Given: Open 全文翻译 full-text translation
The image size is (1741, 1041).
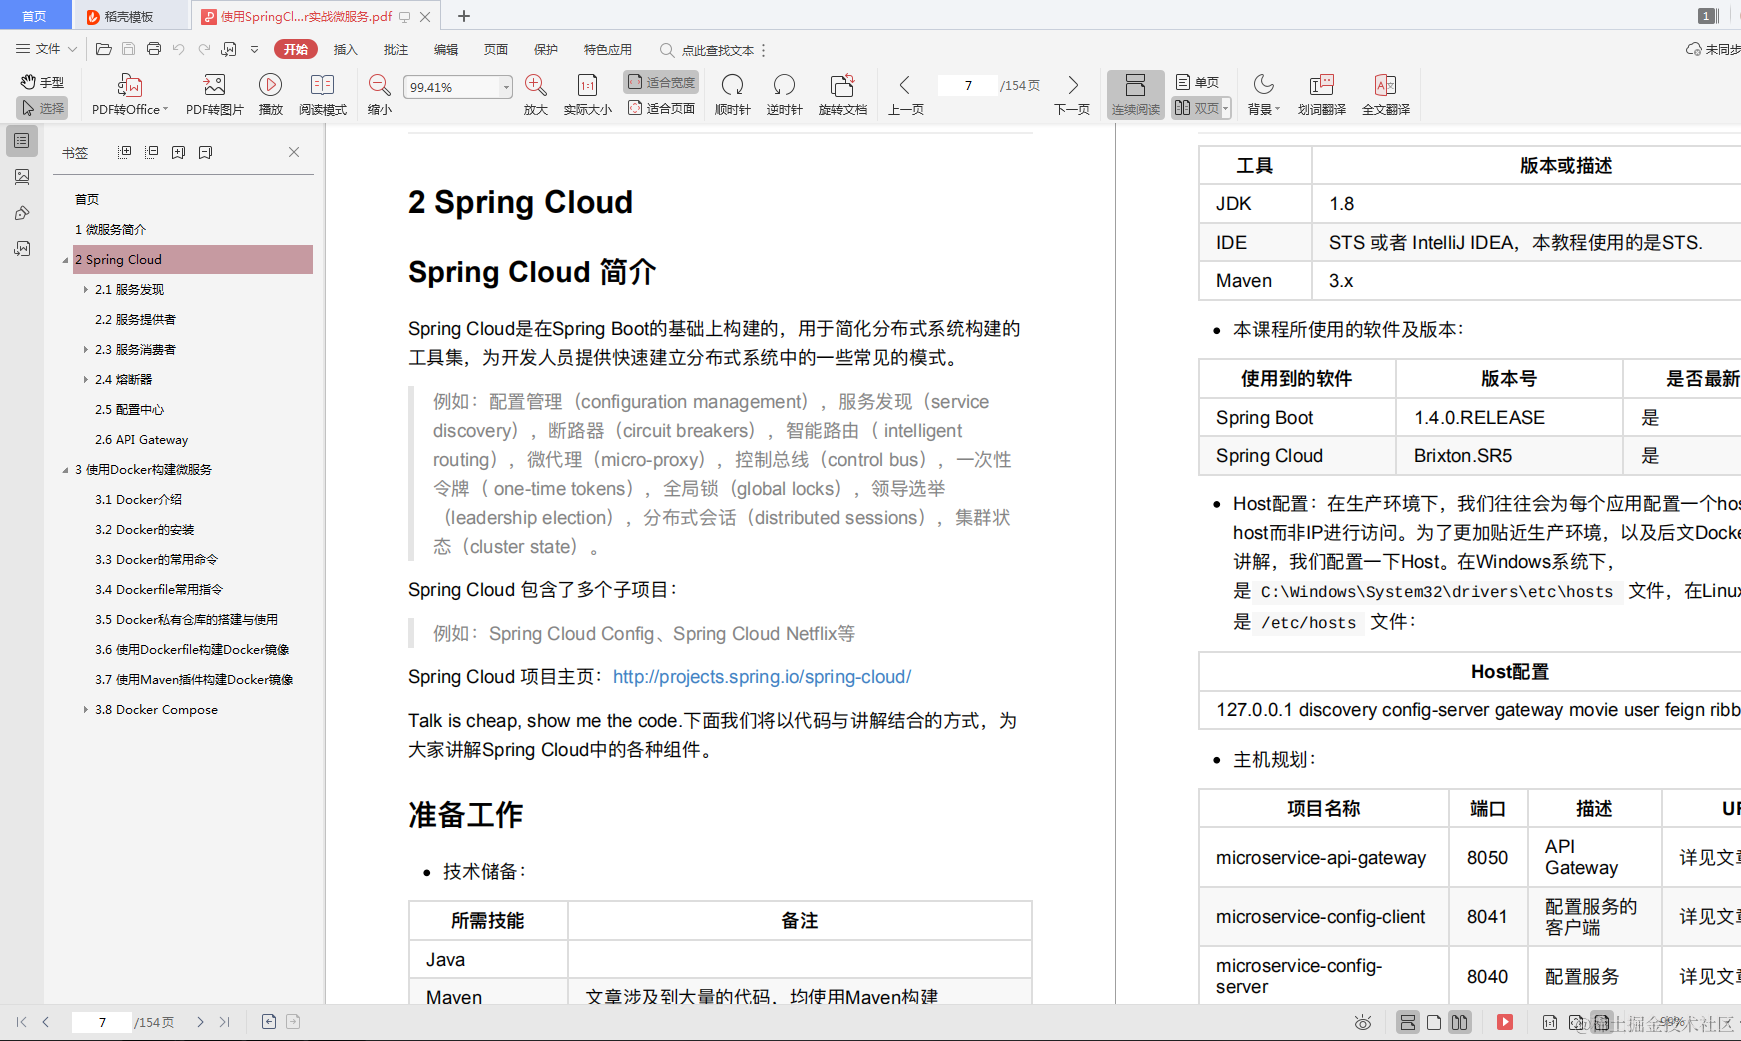Looking at the screenshot, I should (x=1386, y=93).
